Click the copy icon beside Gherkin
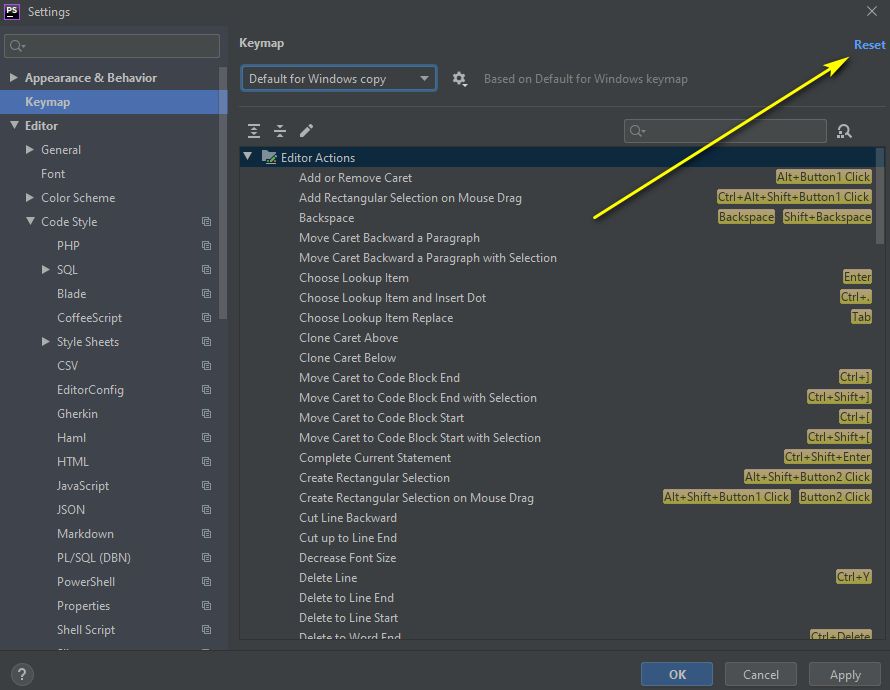 coord(207,414)
